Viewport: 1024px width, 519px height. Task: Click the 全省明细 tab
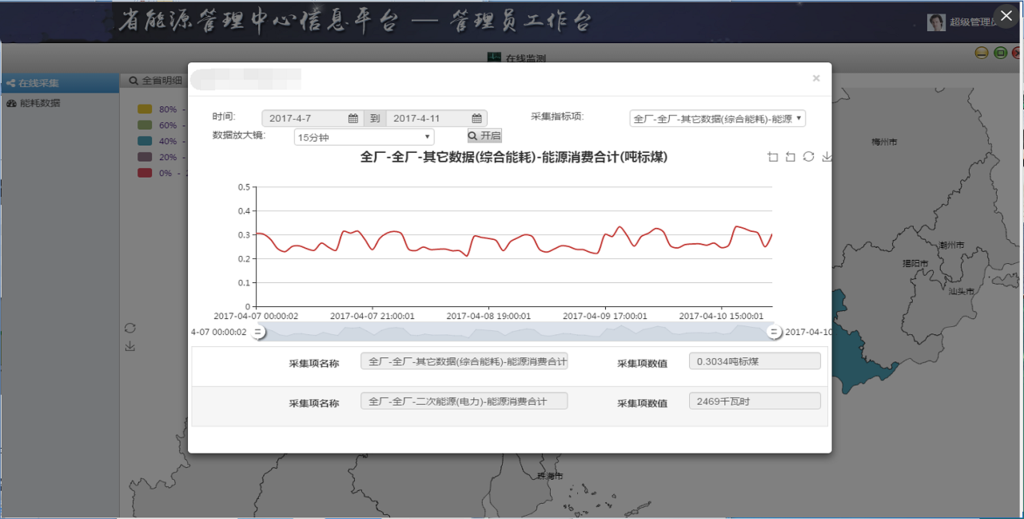tap(156, 80)
